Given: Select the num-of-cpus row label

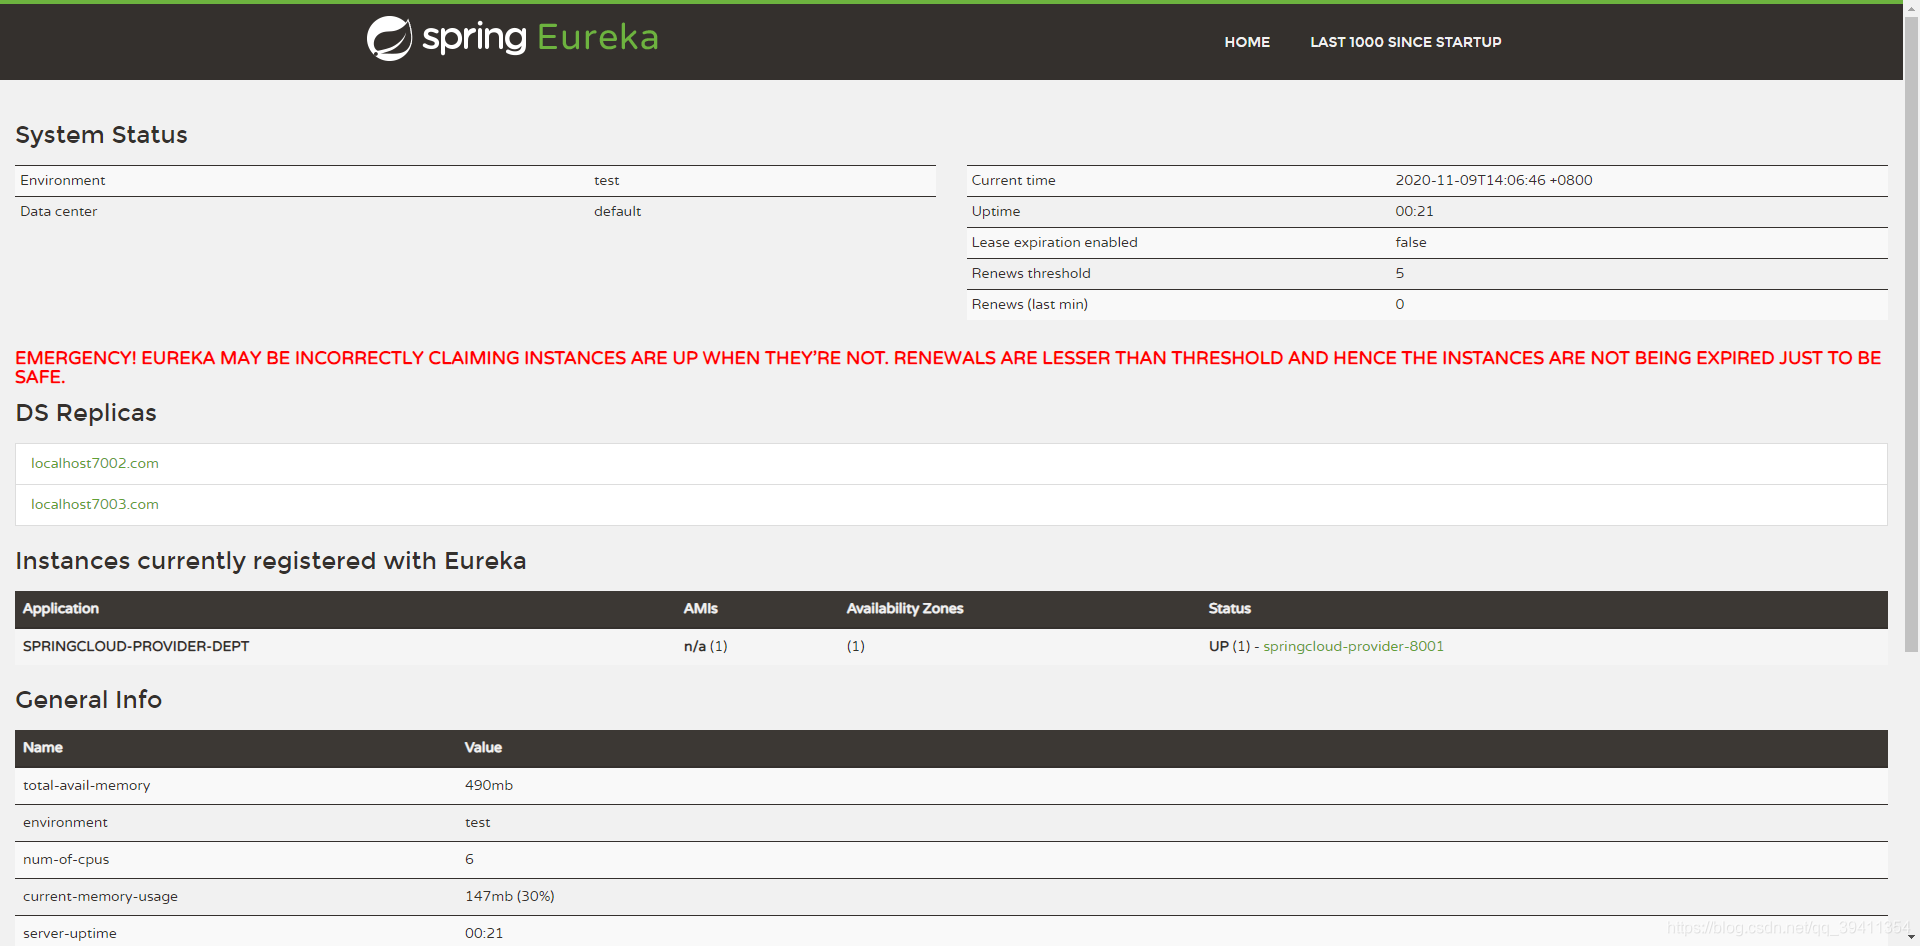Looking at the screenshot, I should tap(66, 860).
